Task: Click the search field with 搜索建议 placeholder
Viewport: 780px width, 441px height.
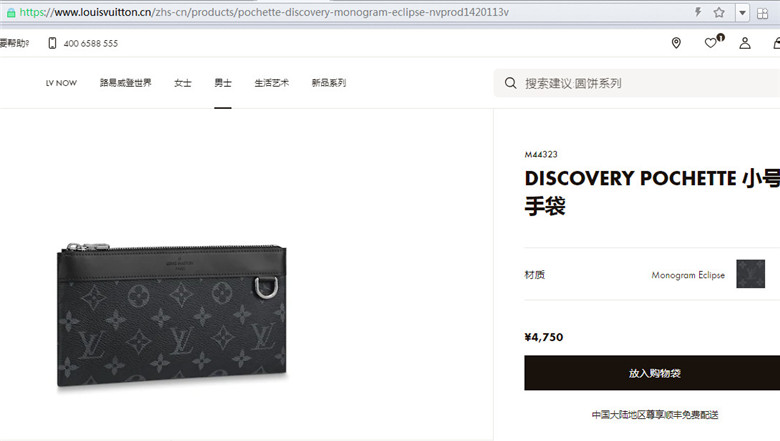Action: point(637,83)
